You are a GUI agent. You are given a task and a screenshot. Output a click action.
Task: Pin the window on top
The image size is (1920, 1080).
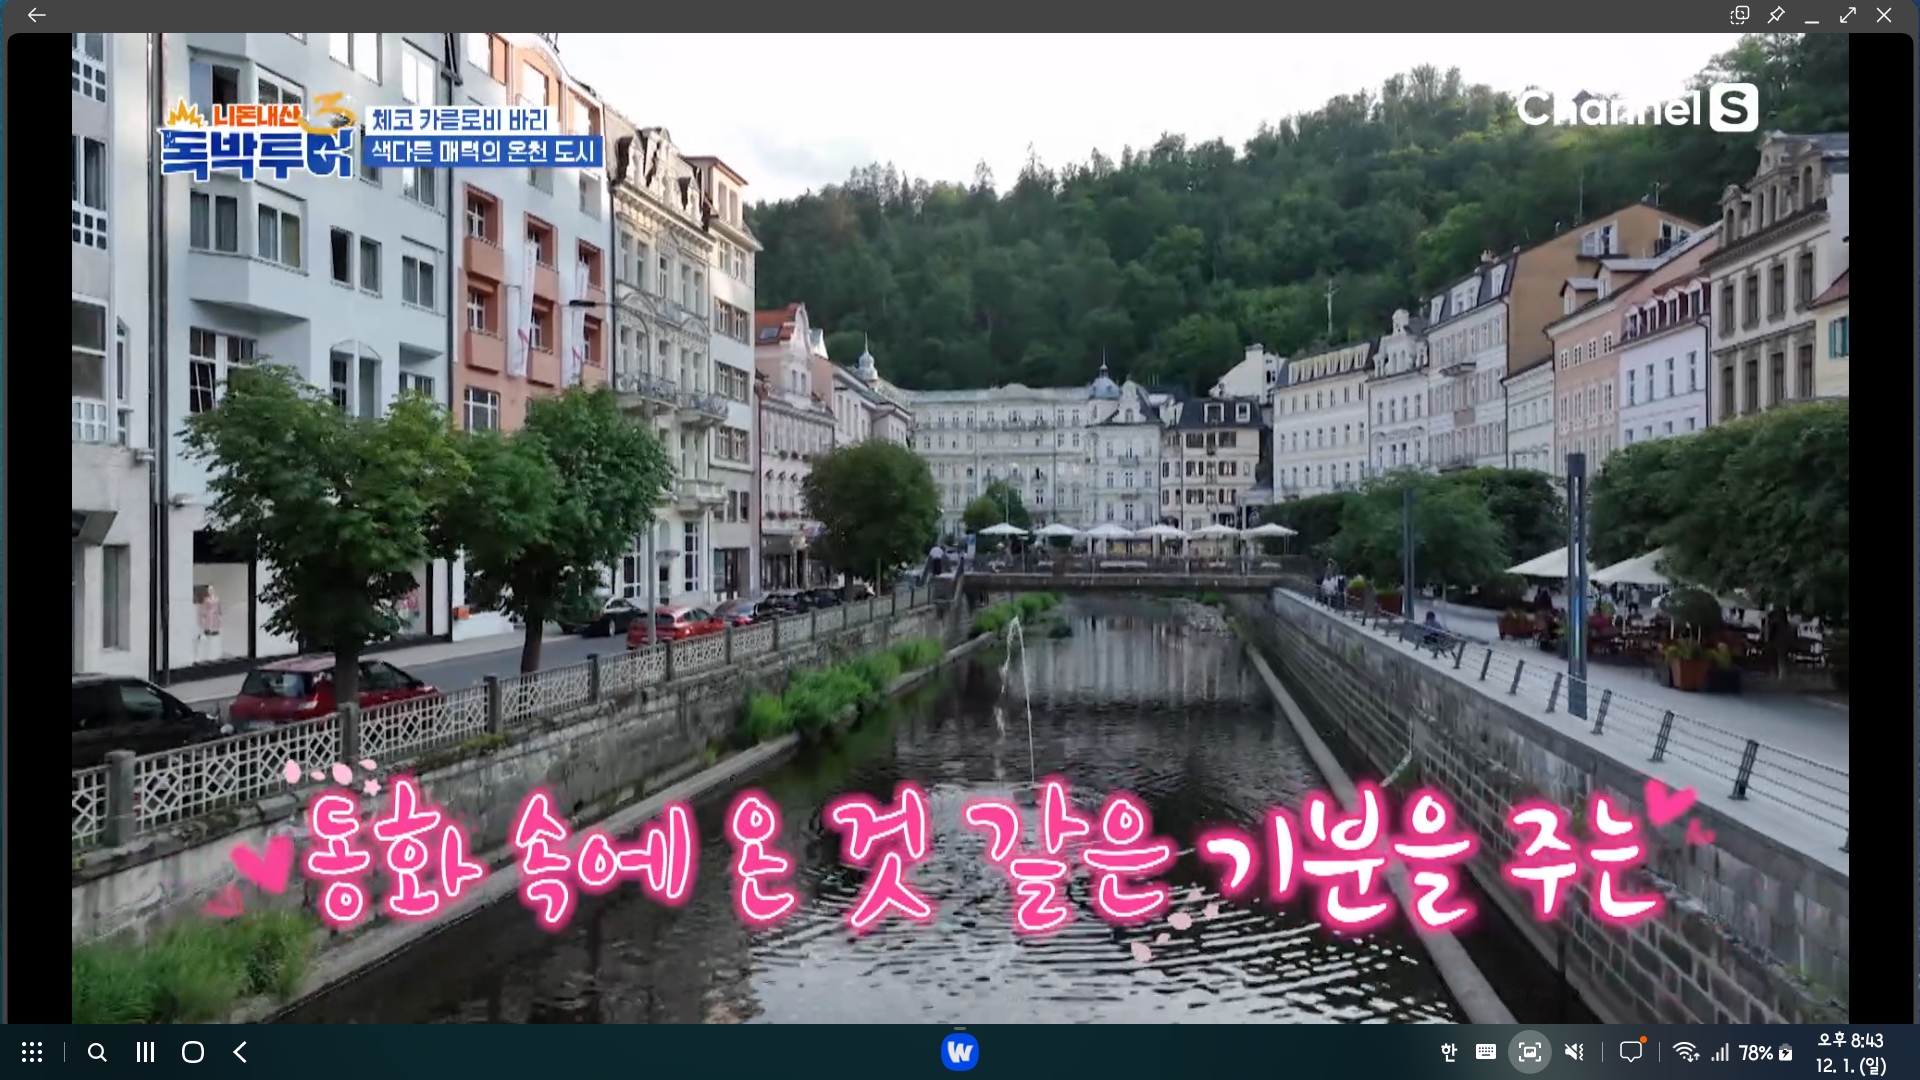click(1776, 15)
